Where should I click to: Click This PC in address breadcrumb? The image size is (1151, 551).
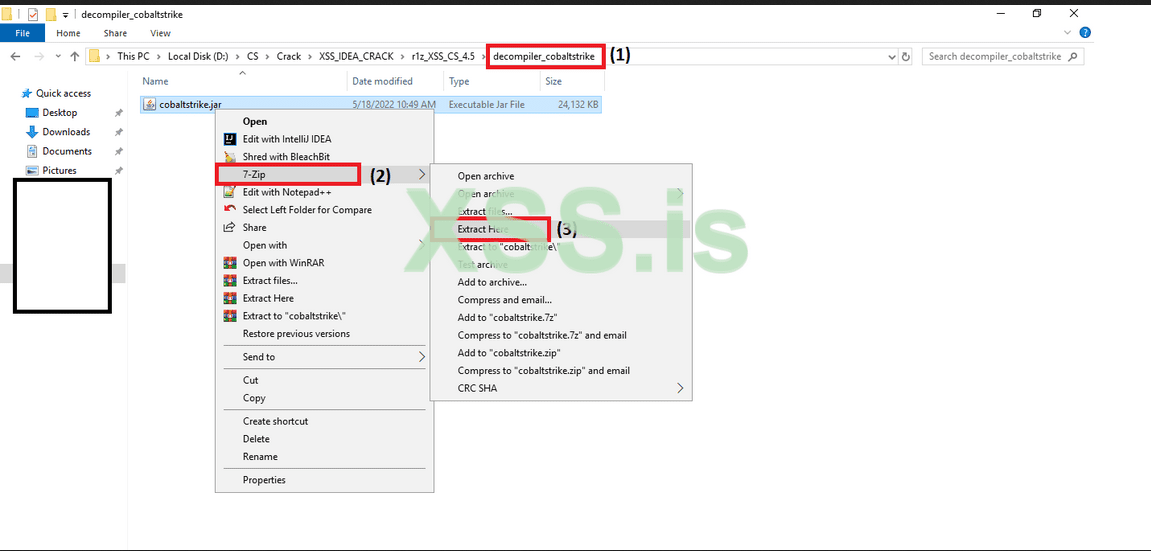(134, 56)
